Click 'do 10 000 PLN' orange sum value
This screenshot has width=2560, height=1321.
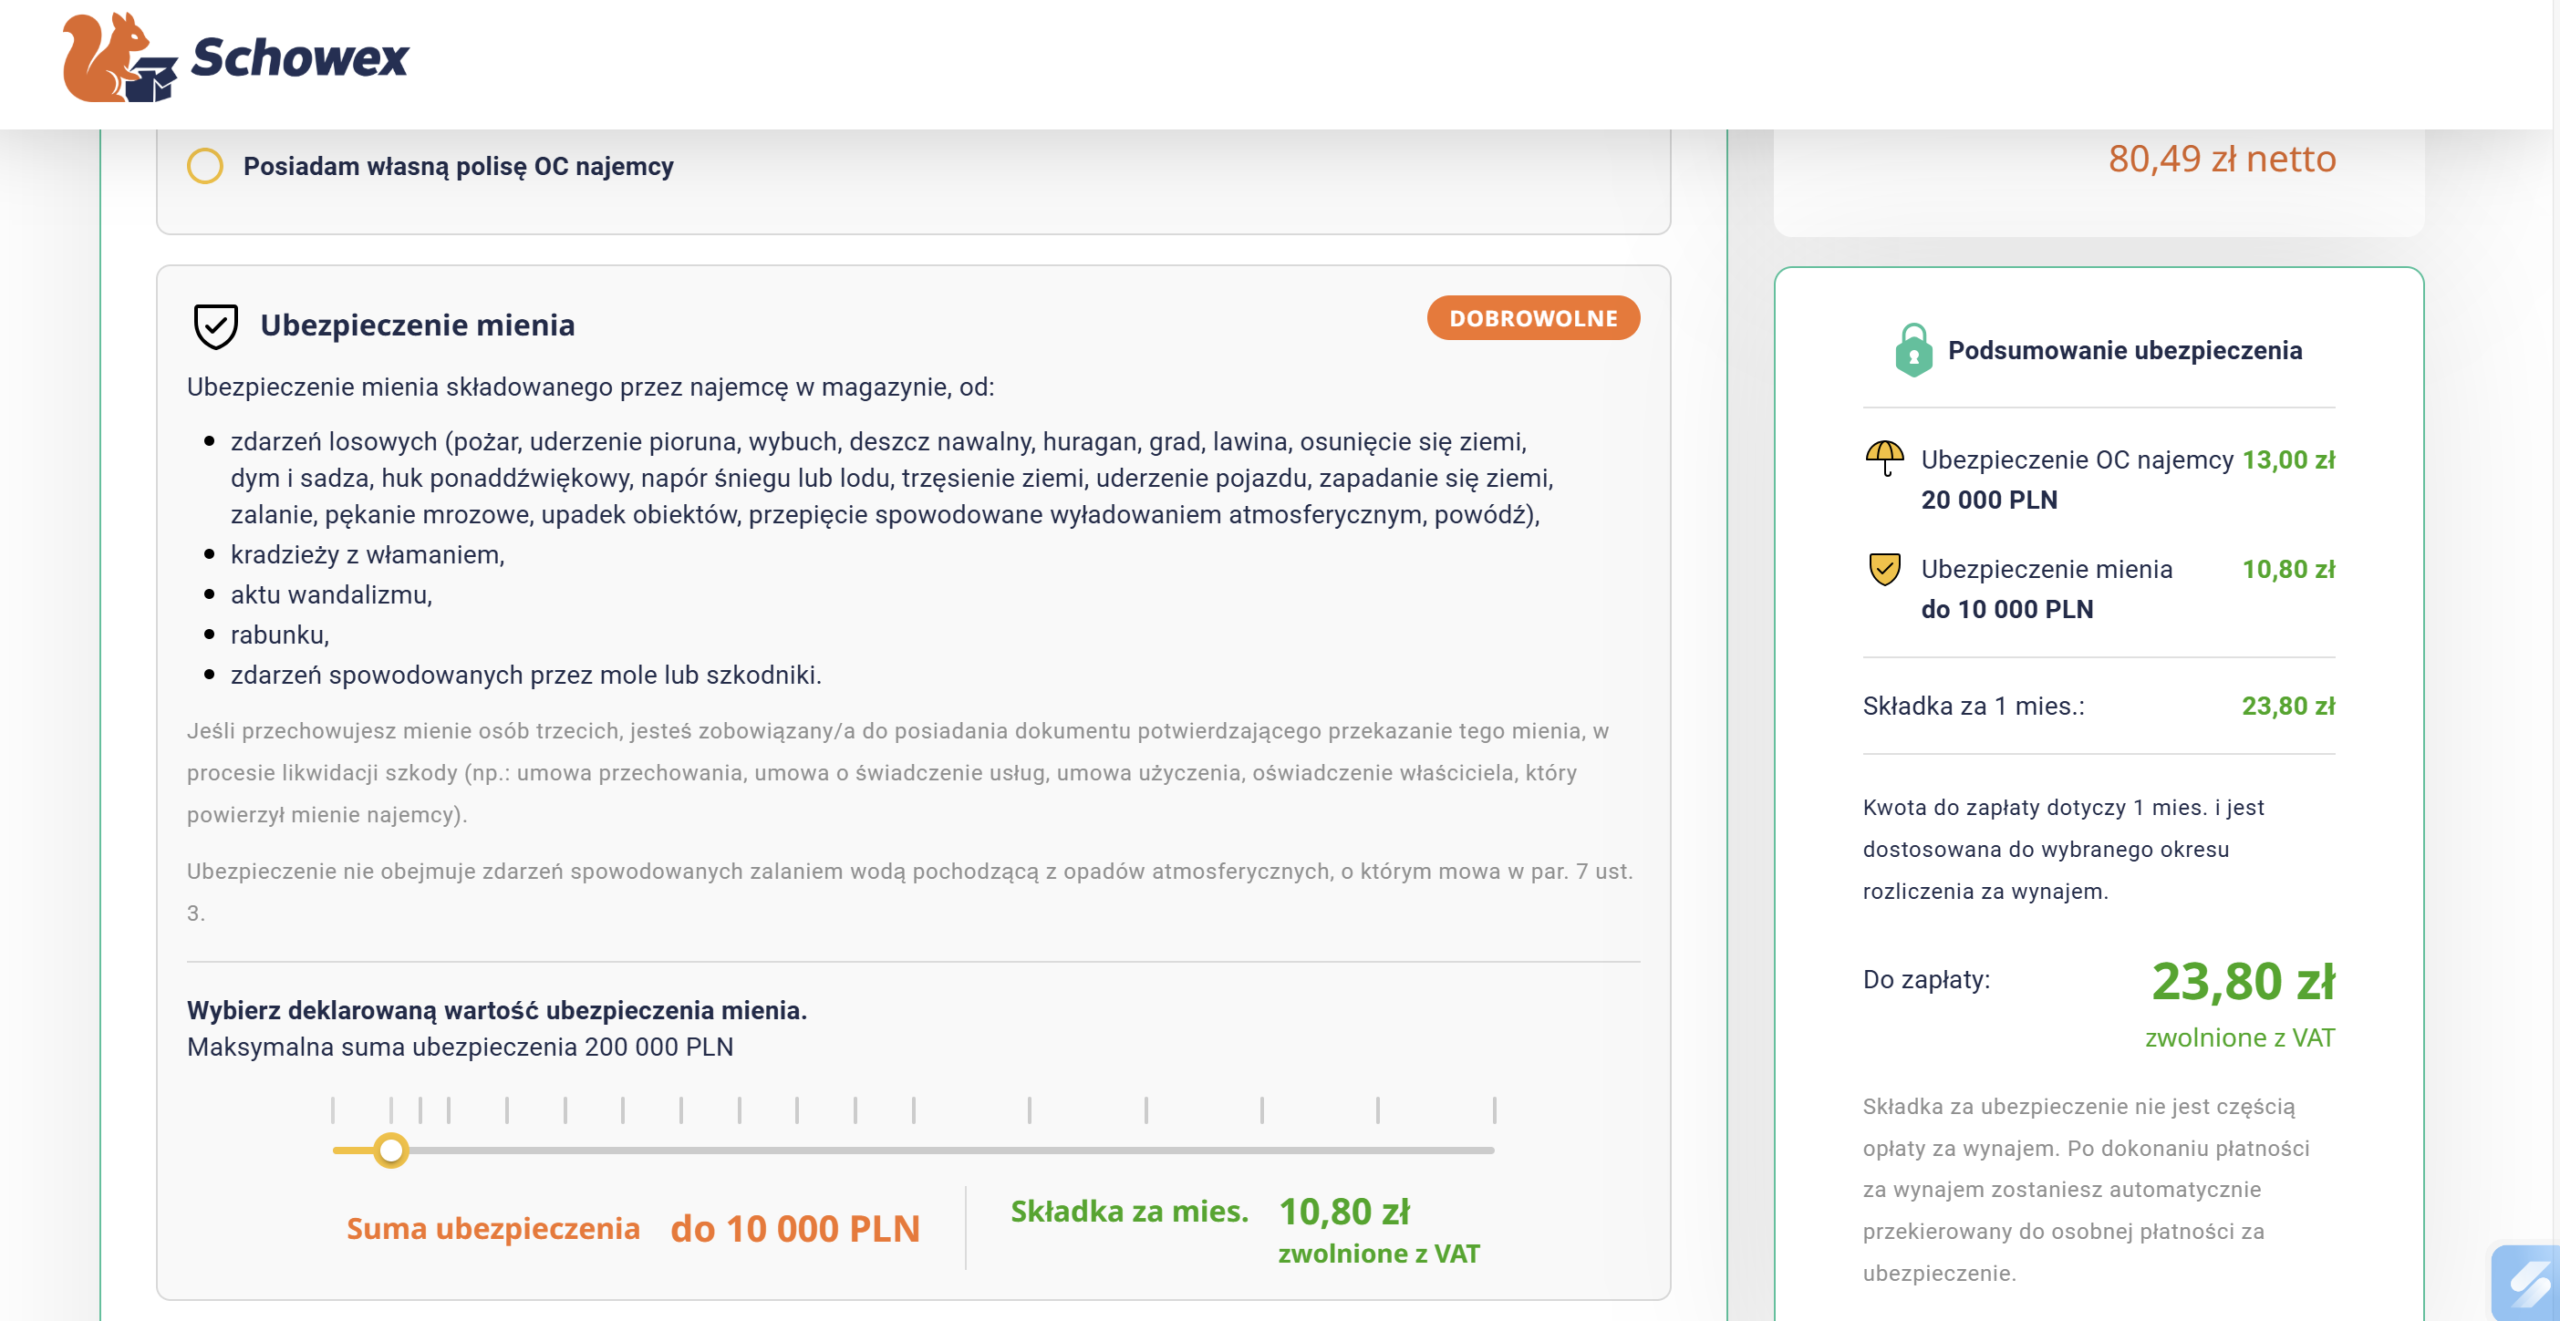click(x=794, y=1229)
